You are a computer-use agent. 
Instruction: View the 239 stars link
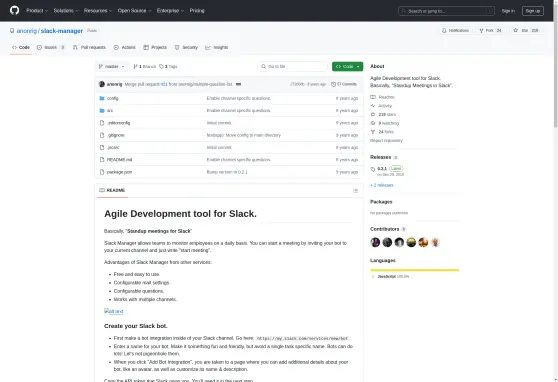click(383, 115)
